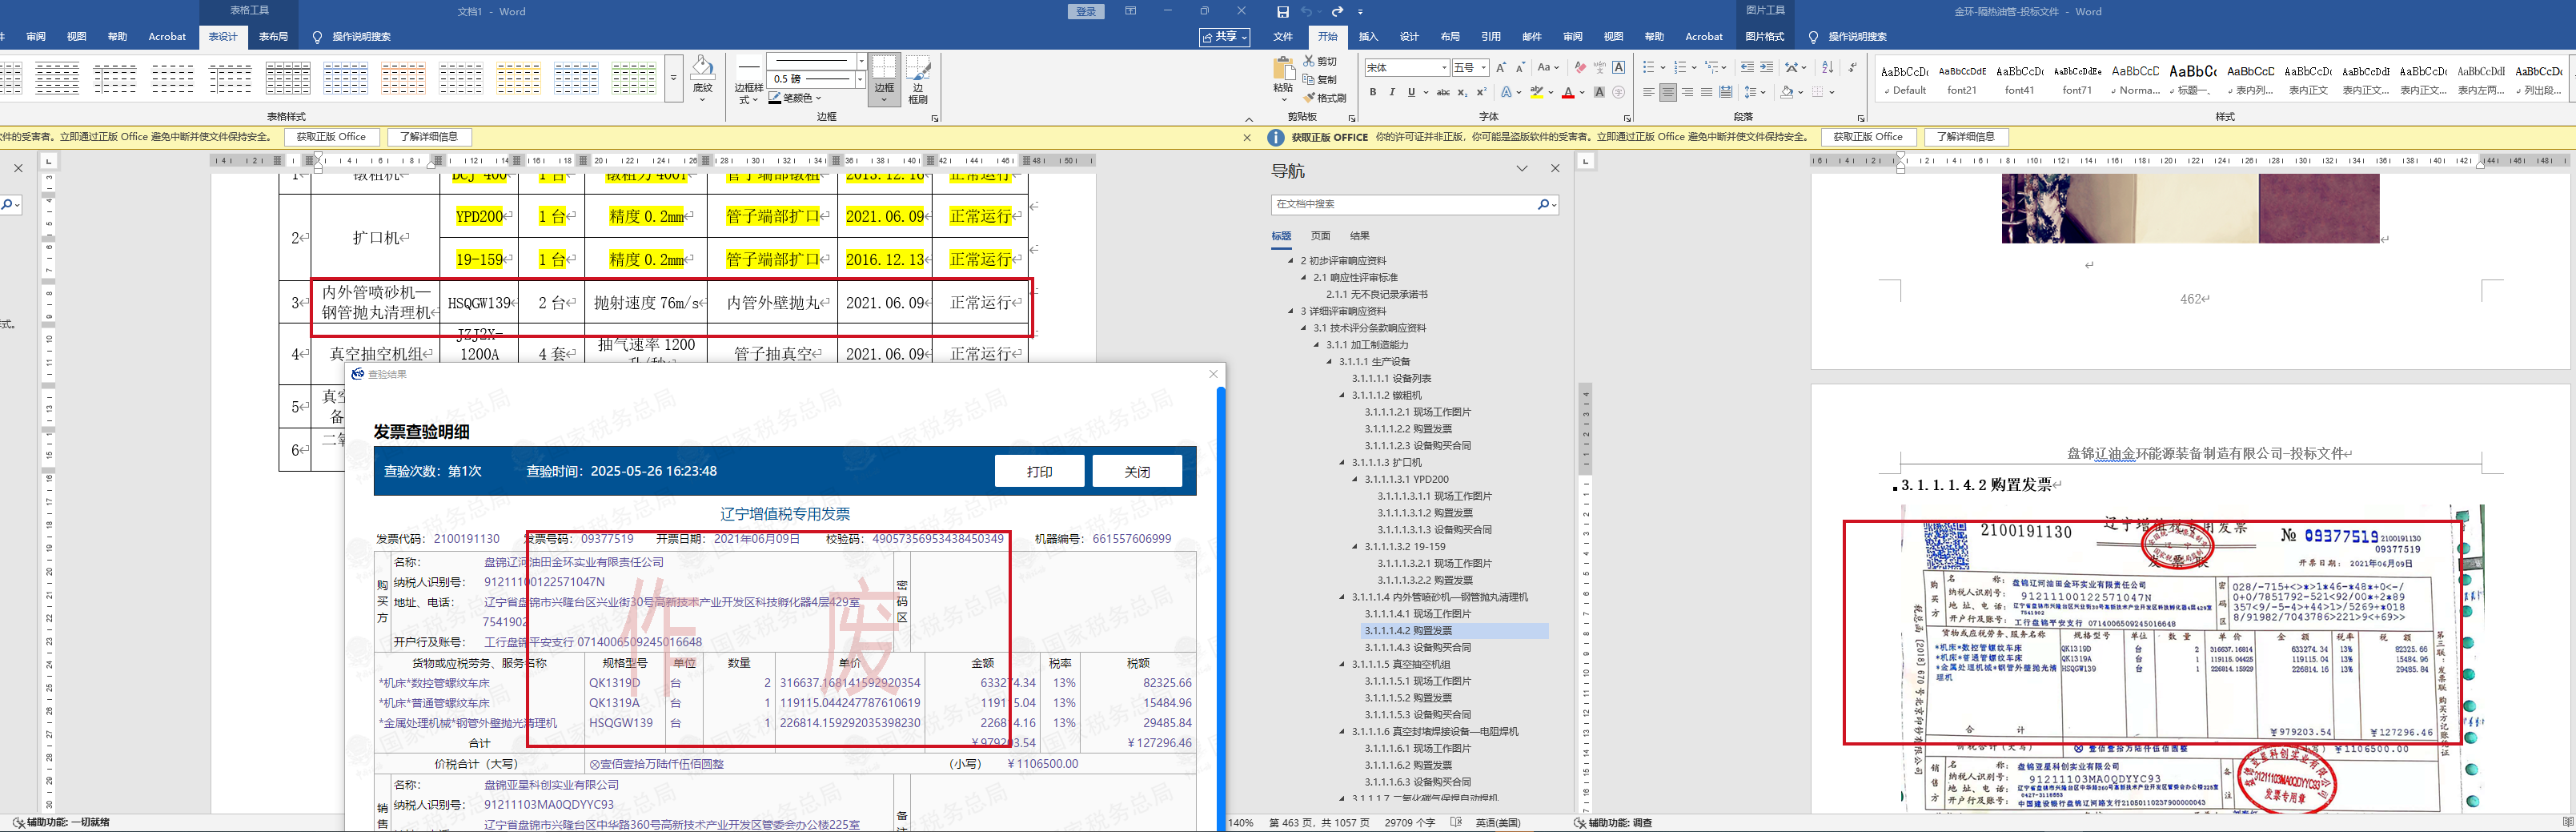Toggle strikethrough abc formatting
This screenshot has width=2576, height=832.
coord(1443,93)
